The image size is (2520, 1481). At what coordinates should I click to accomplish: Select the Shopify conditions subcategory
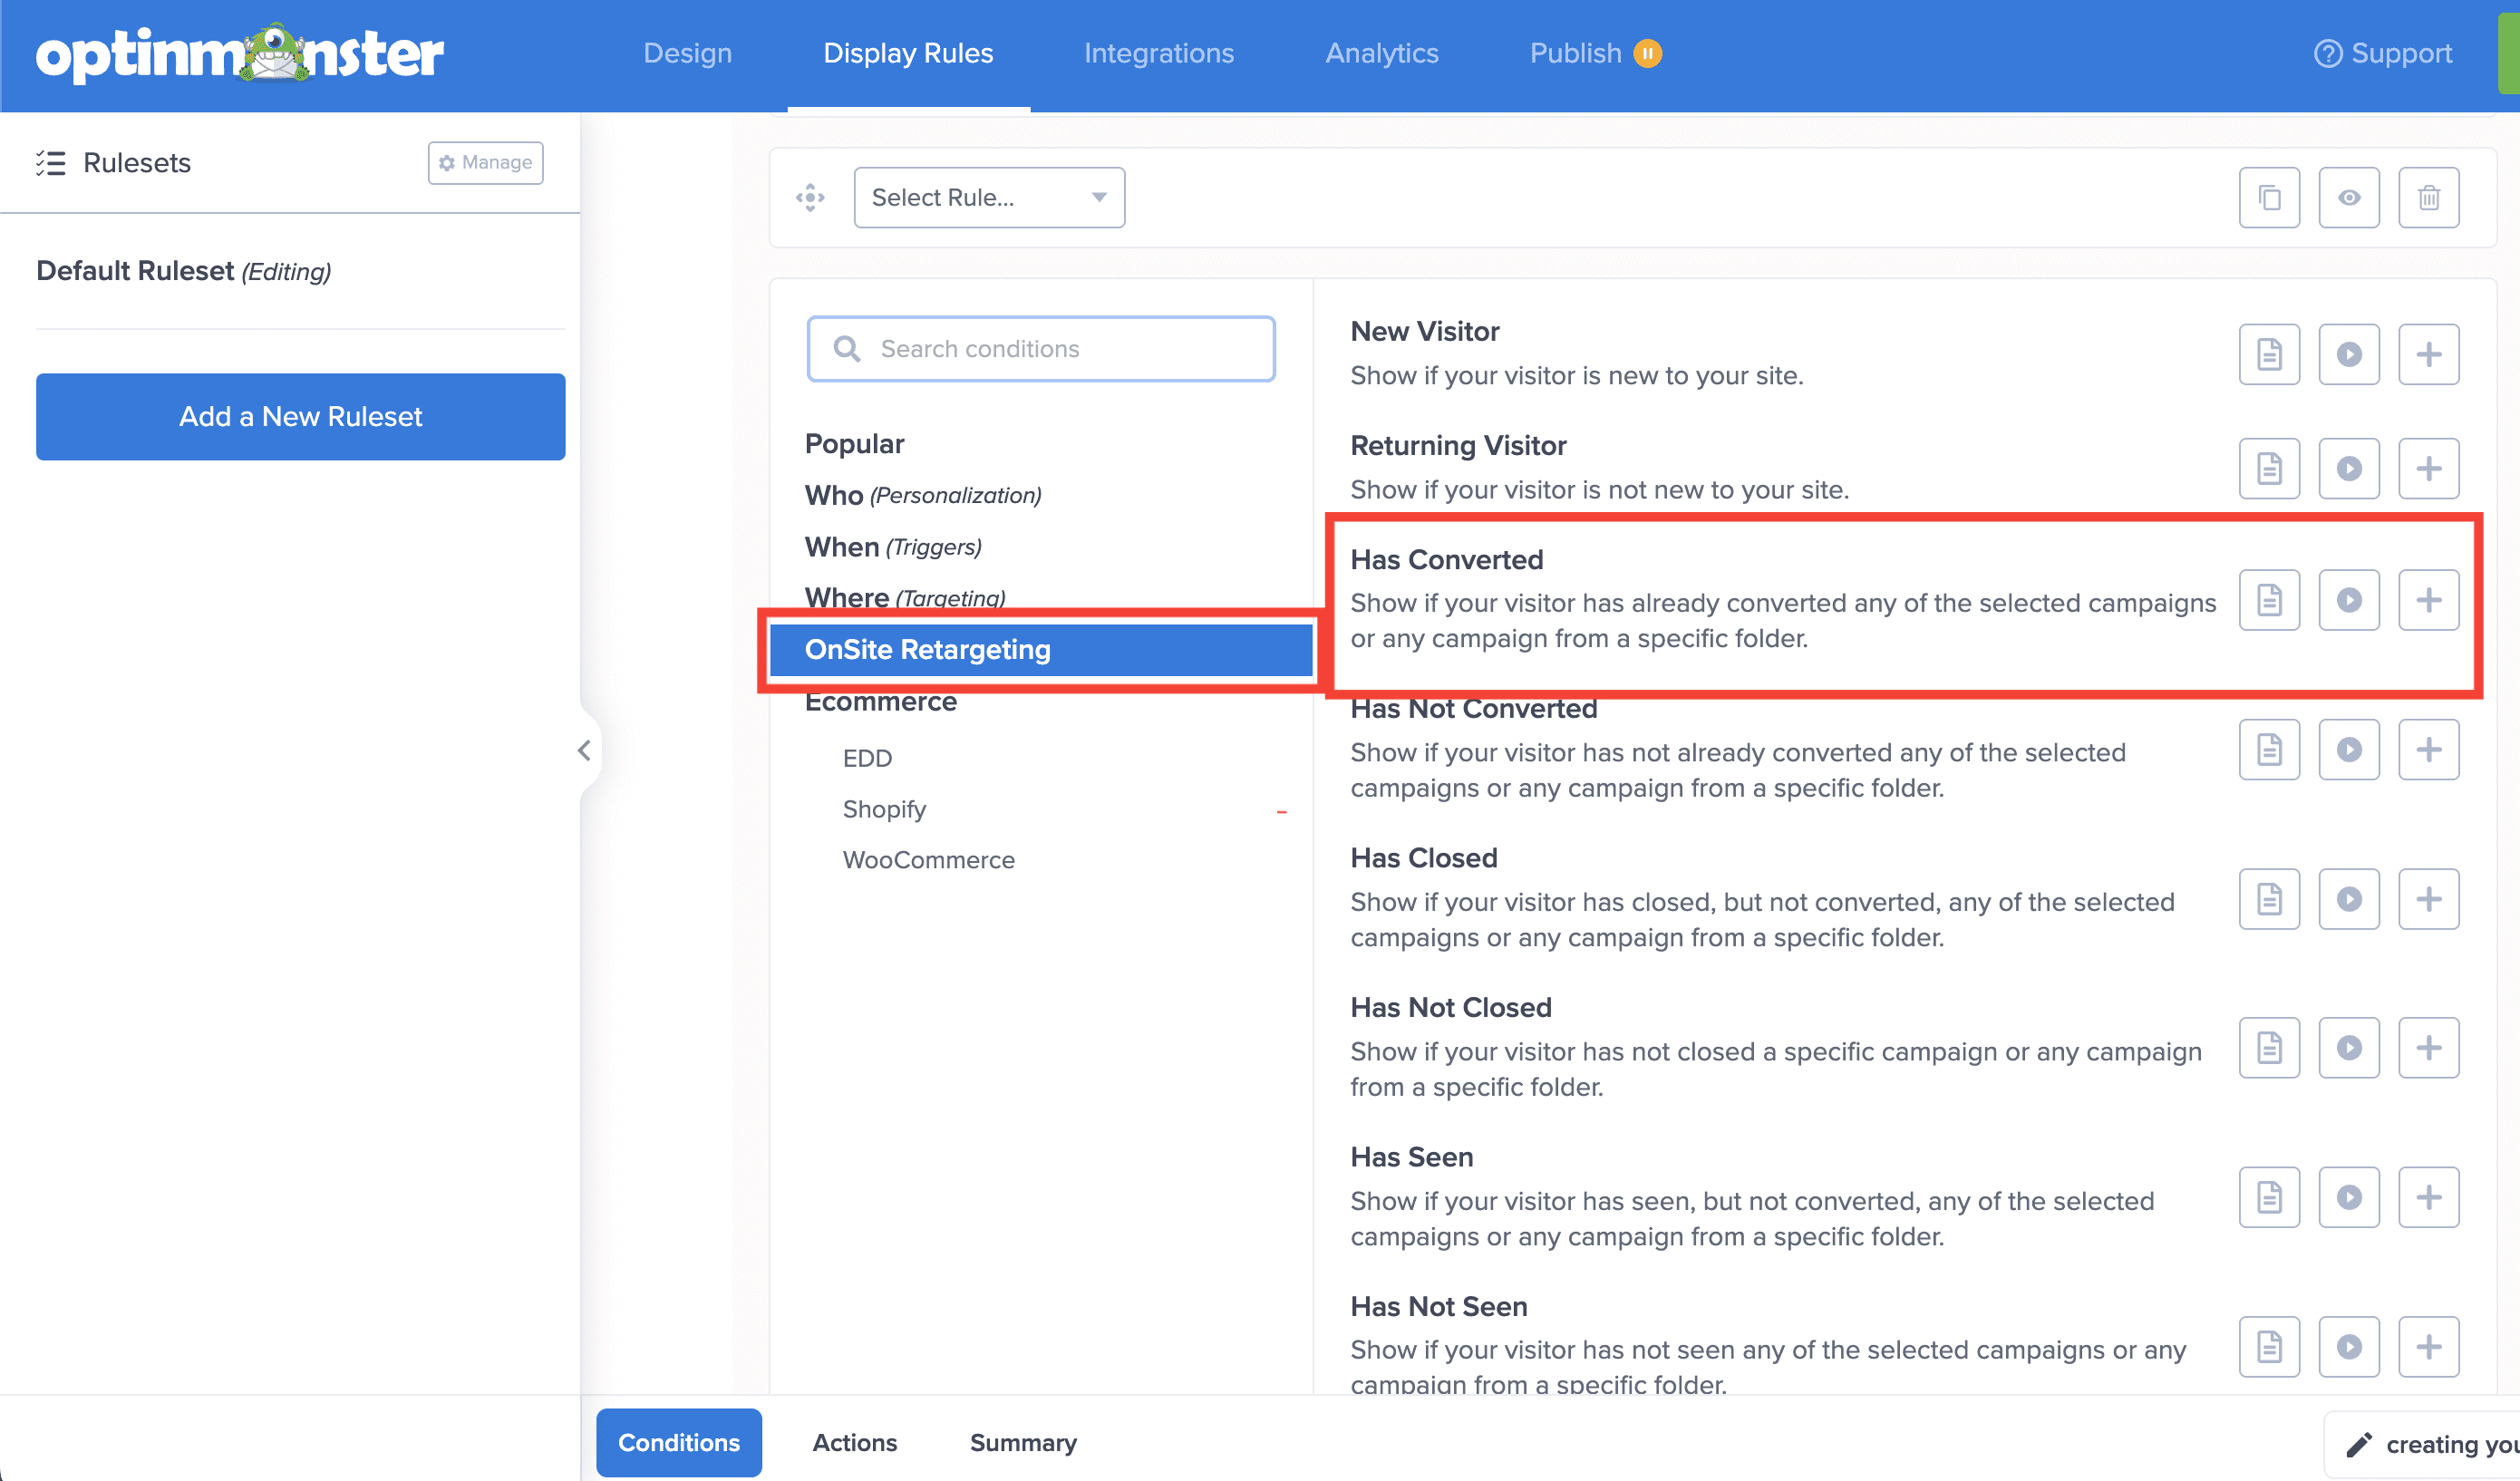point(884,809)
